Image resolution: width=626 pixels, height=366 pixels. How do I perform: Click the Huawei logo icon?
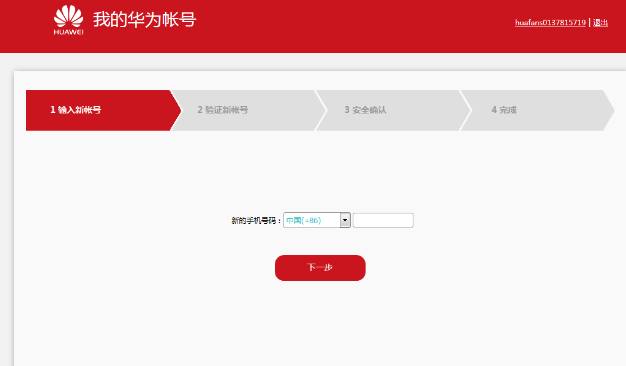coord(69,20)
